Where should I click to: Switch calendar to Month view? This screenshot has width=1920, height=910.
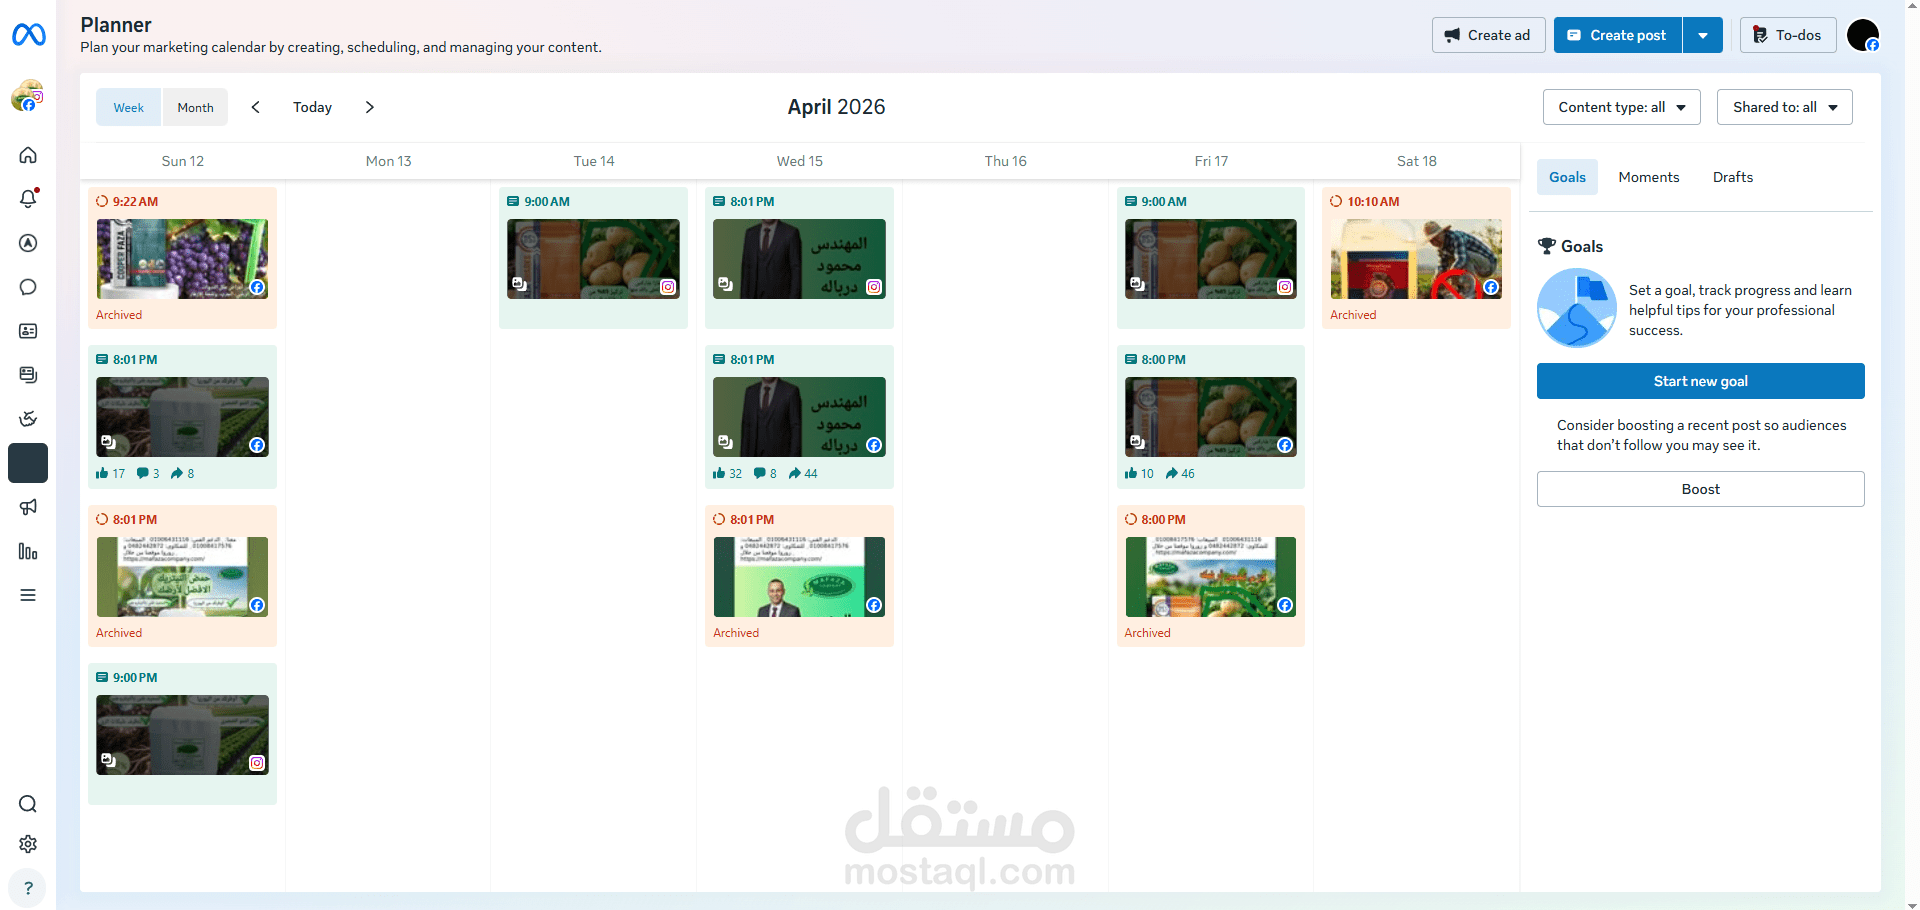pos(195,107)
